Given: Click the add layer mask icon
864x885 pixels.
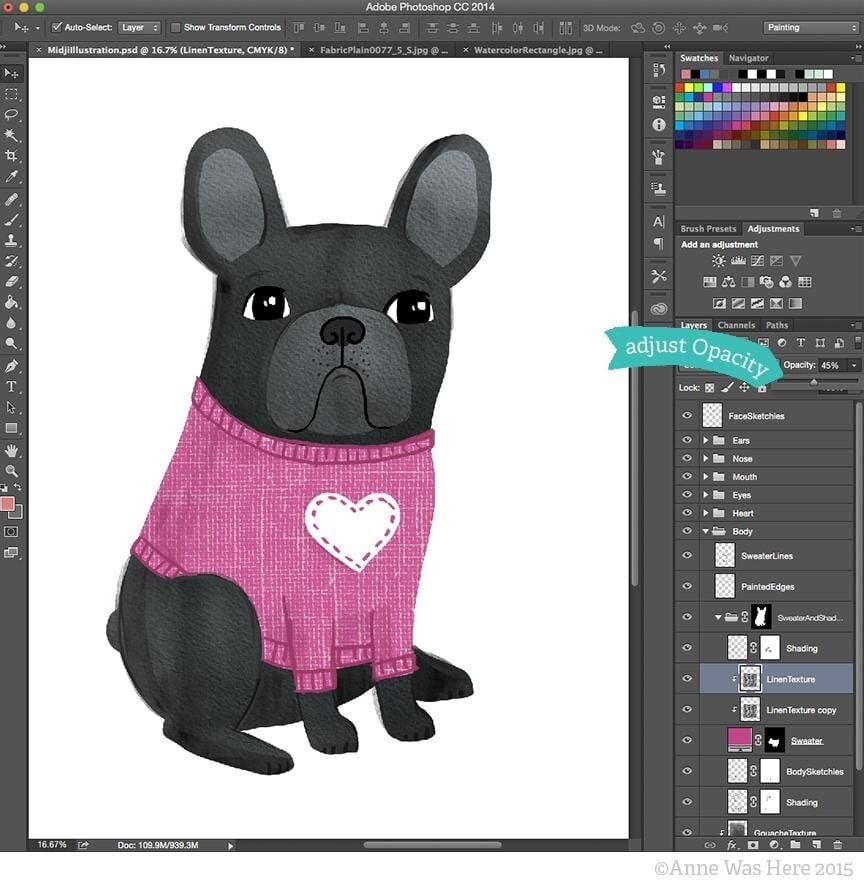Looking at the screenshot, I should tap(753, 845).
